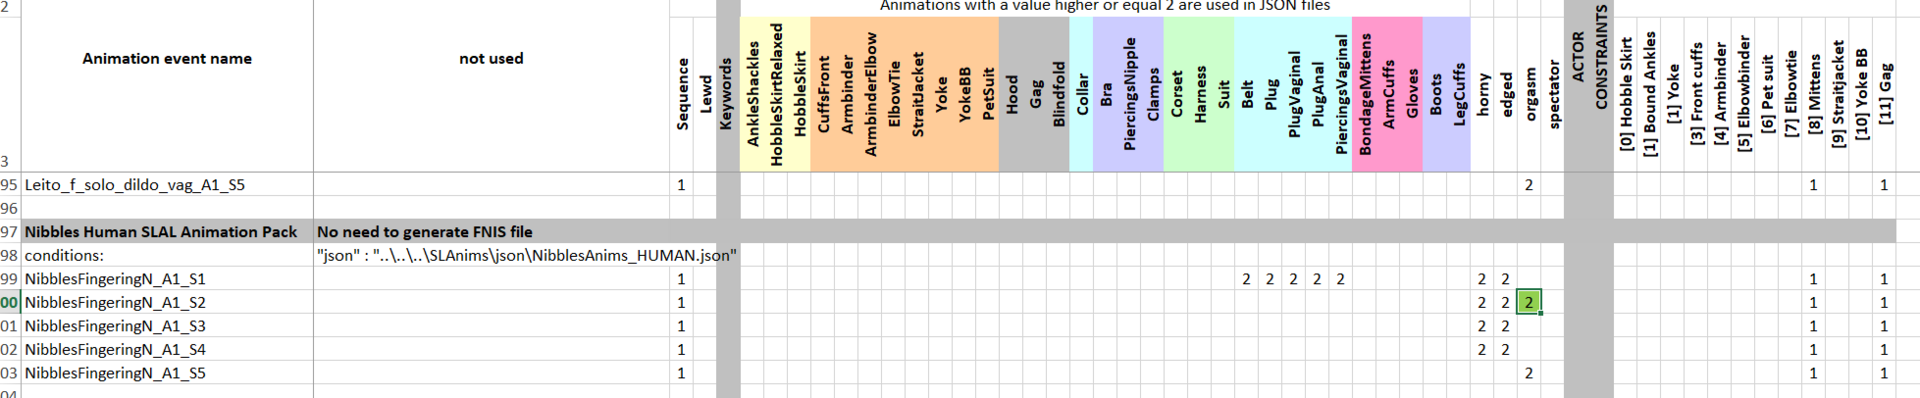This screenshot has width=1920, height=398.
Task: Select edged value 2 in NibblesFingeringN_A1_S4 row
Action: (x=1505, y=349)
